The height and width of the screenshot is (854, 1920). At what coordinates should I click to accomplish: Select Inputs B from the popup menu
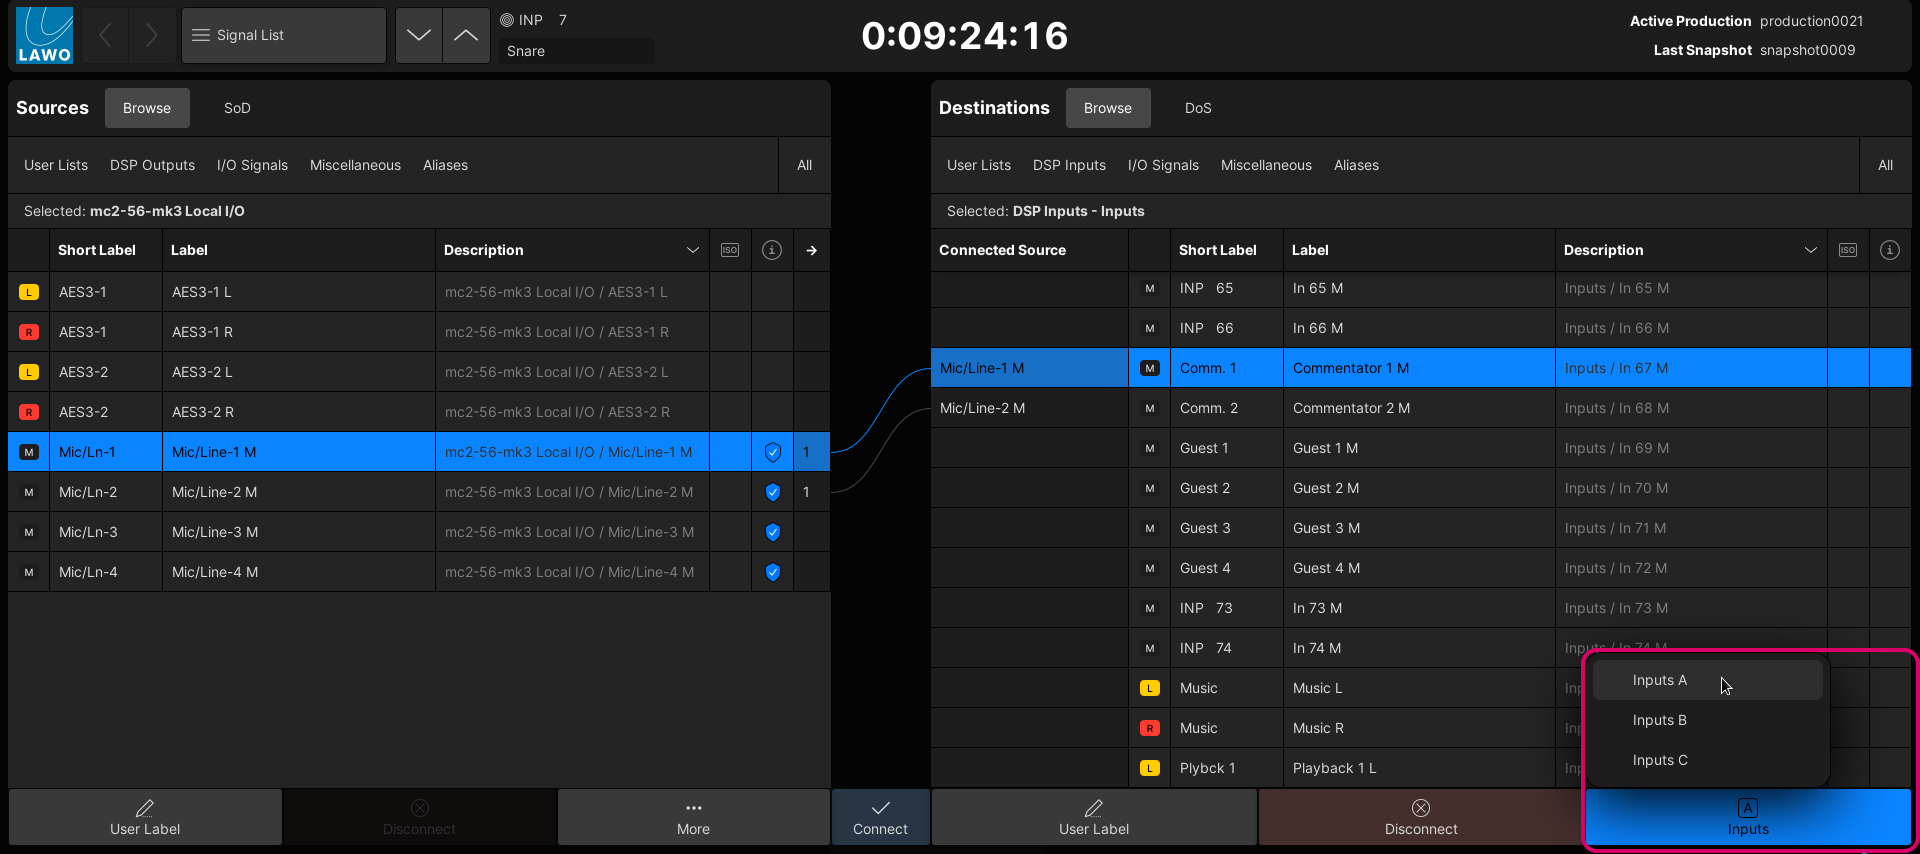click(1659, 720)
